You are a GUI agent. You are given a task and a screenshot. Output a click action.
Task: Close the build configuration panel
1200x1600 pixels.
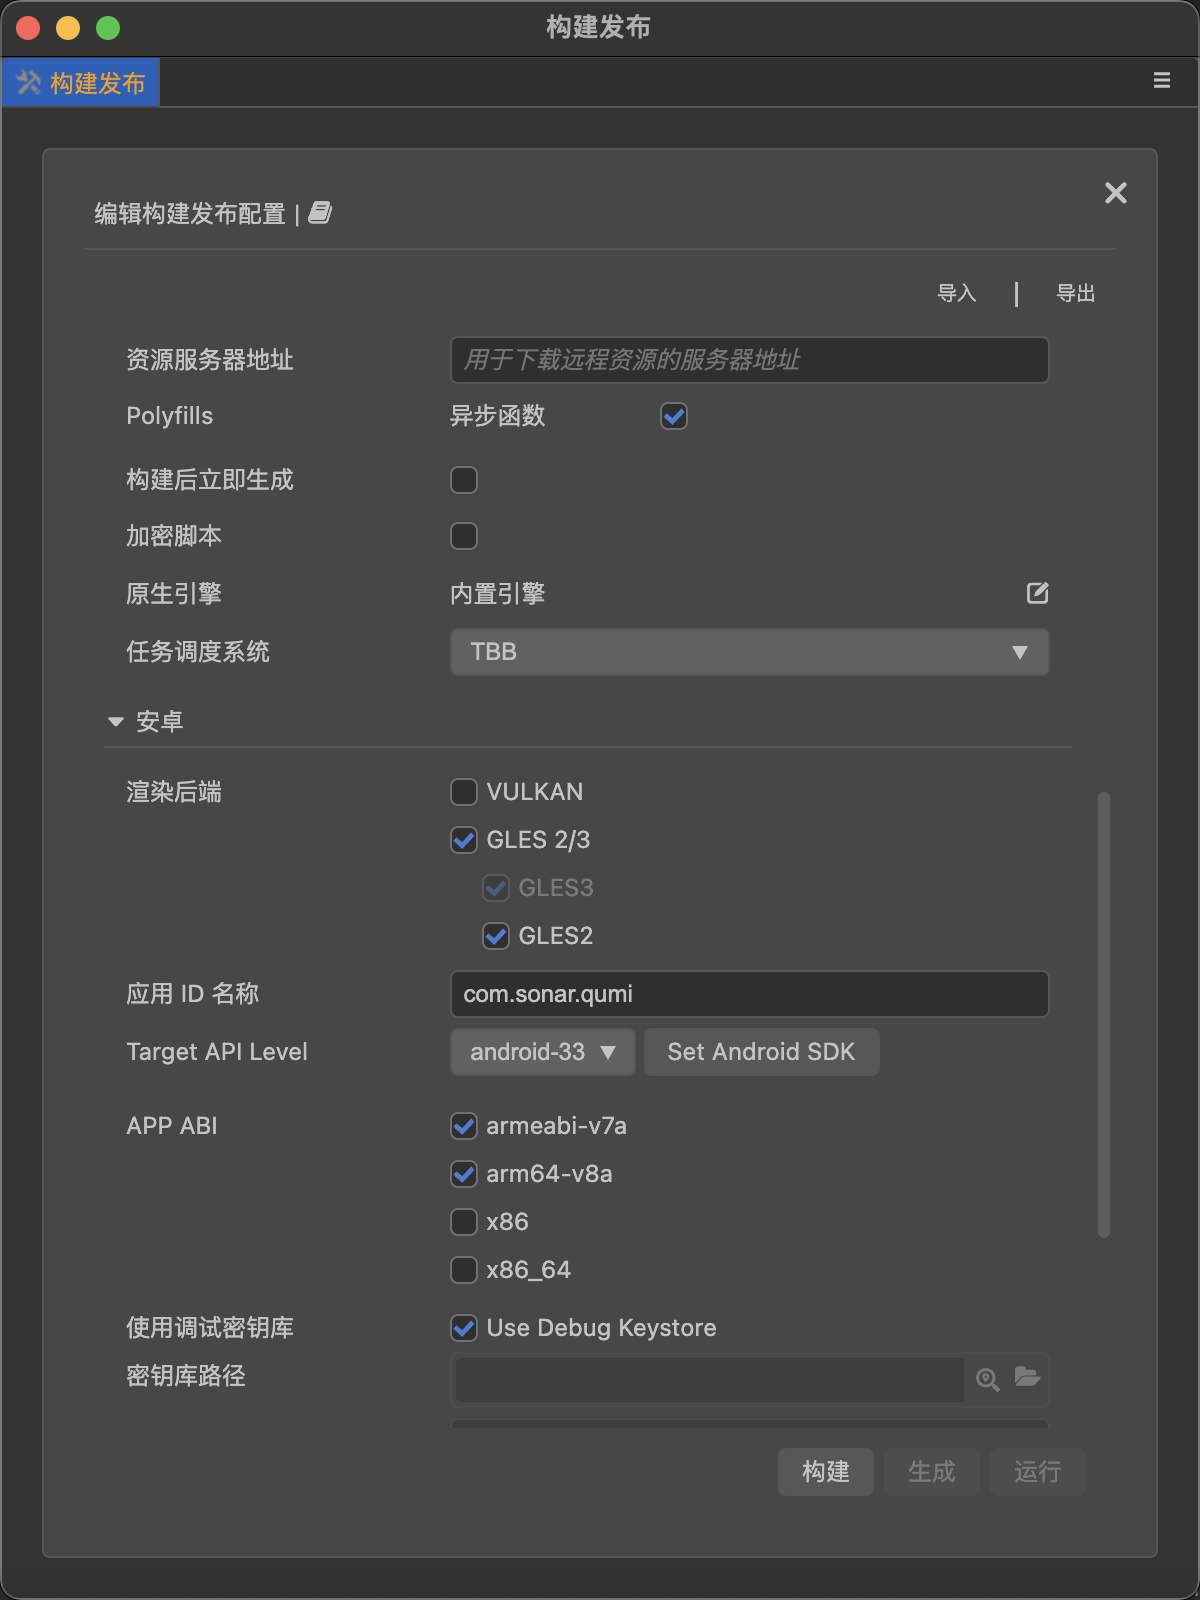(x=1115, y=193)
